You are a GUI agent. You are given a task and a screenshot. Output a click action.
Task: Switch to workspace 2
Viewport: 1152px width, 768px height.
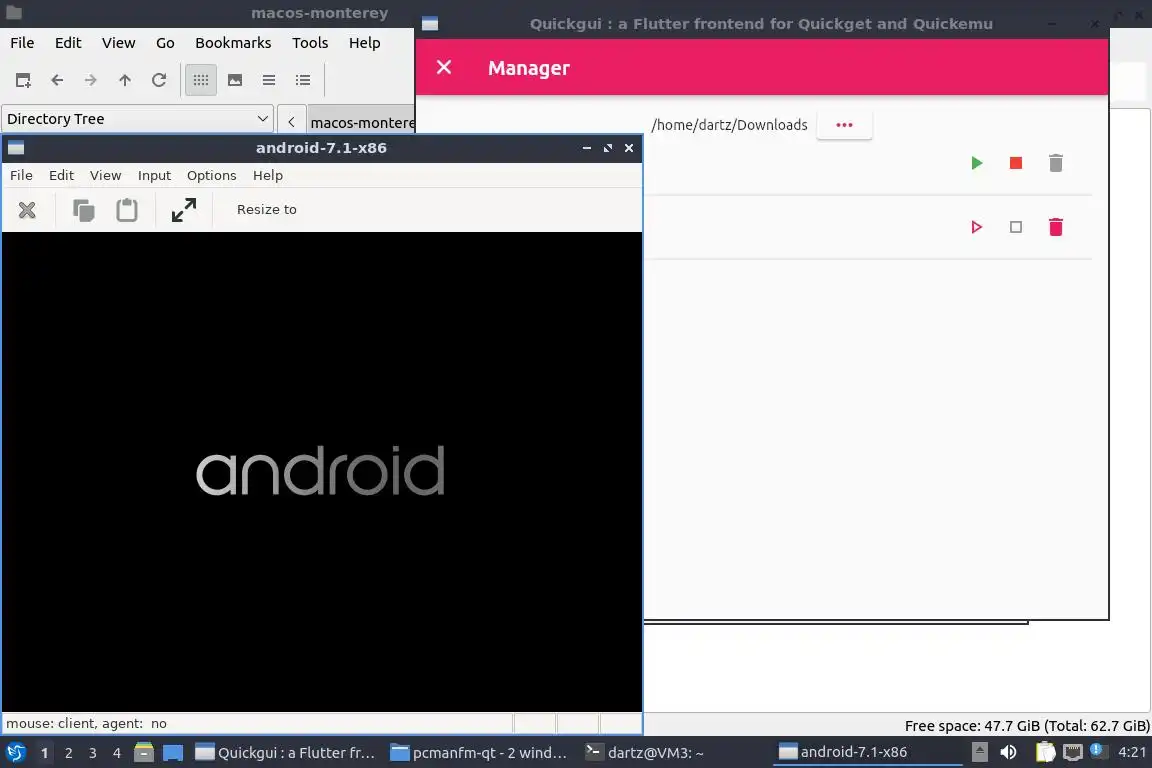(x=69, y=753)
